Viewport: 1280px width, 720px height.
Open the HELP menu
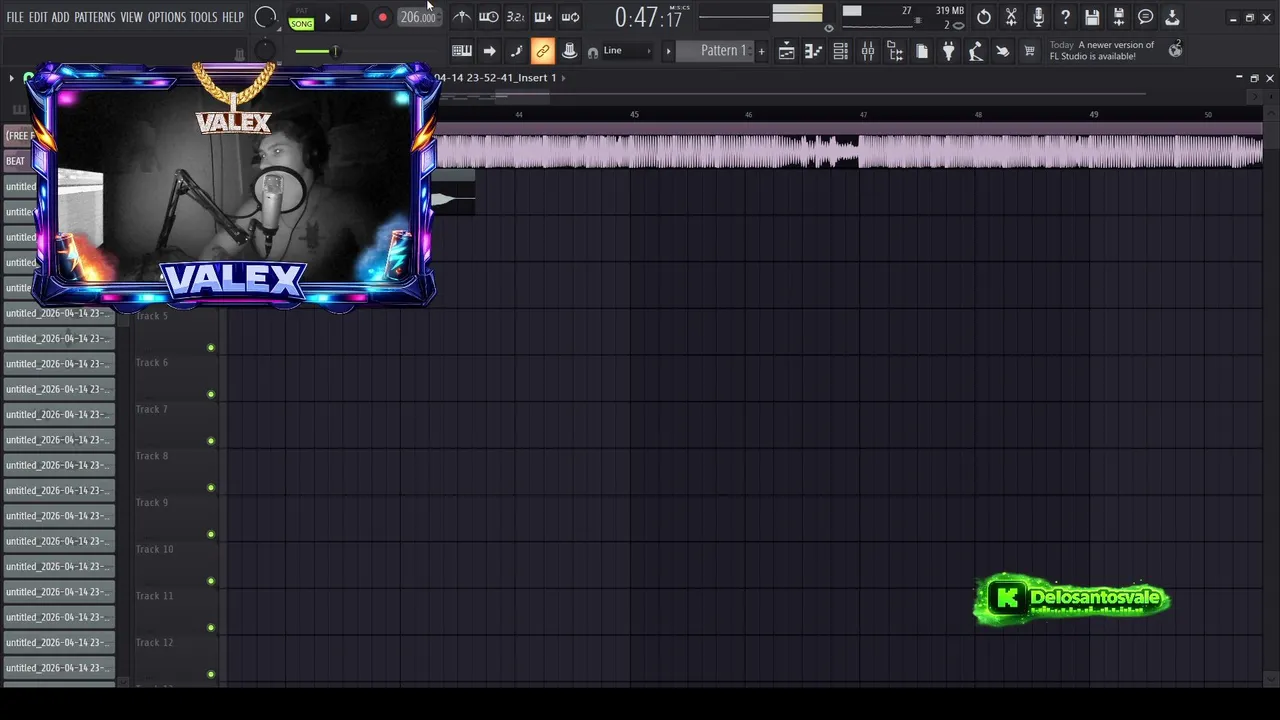point(233,17)
